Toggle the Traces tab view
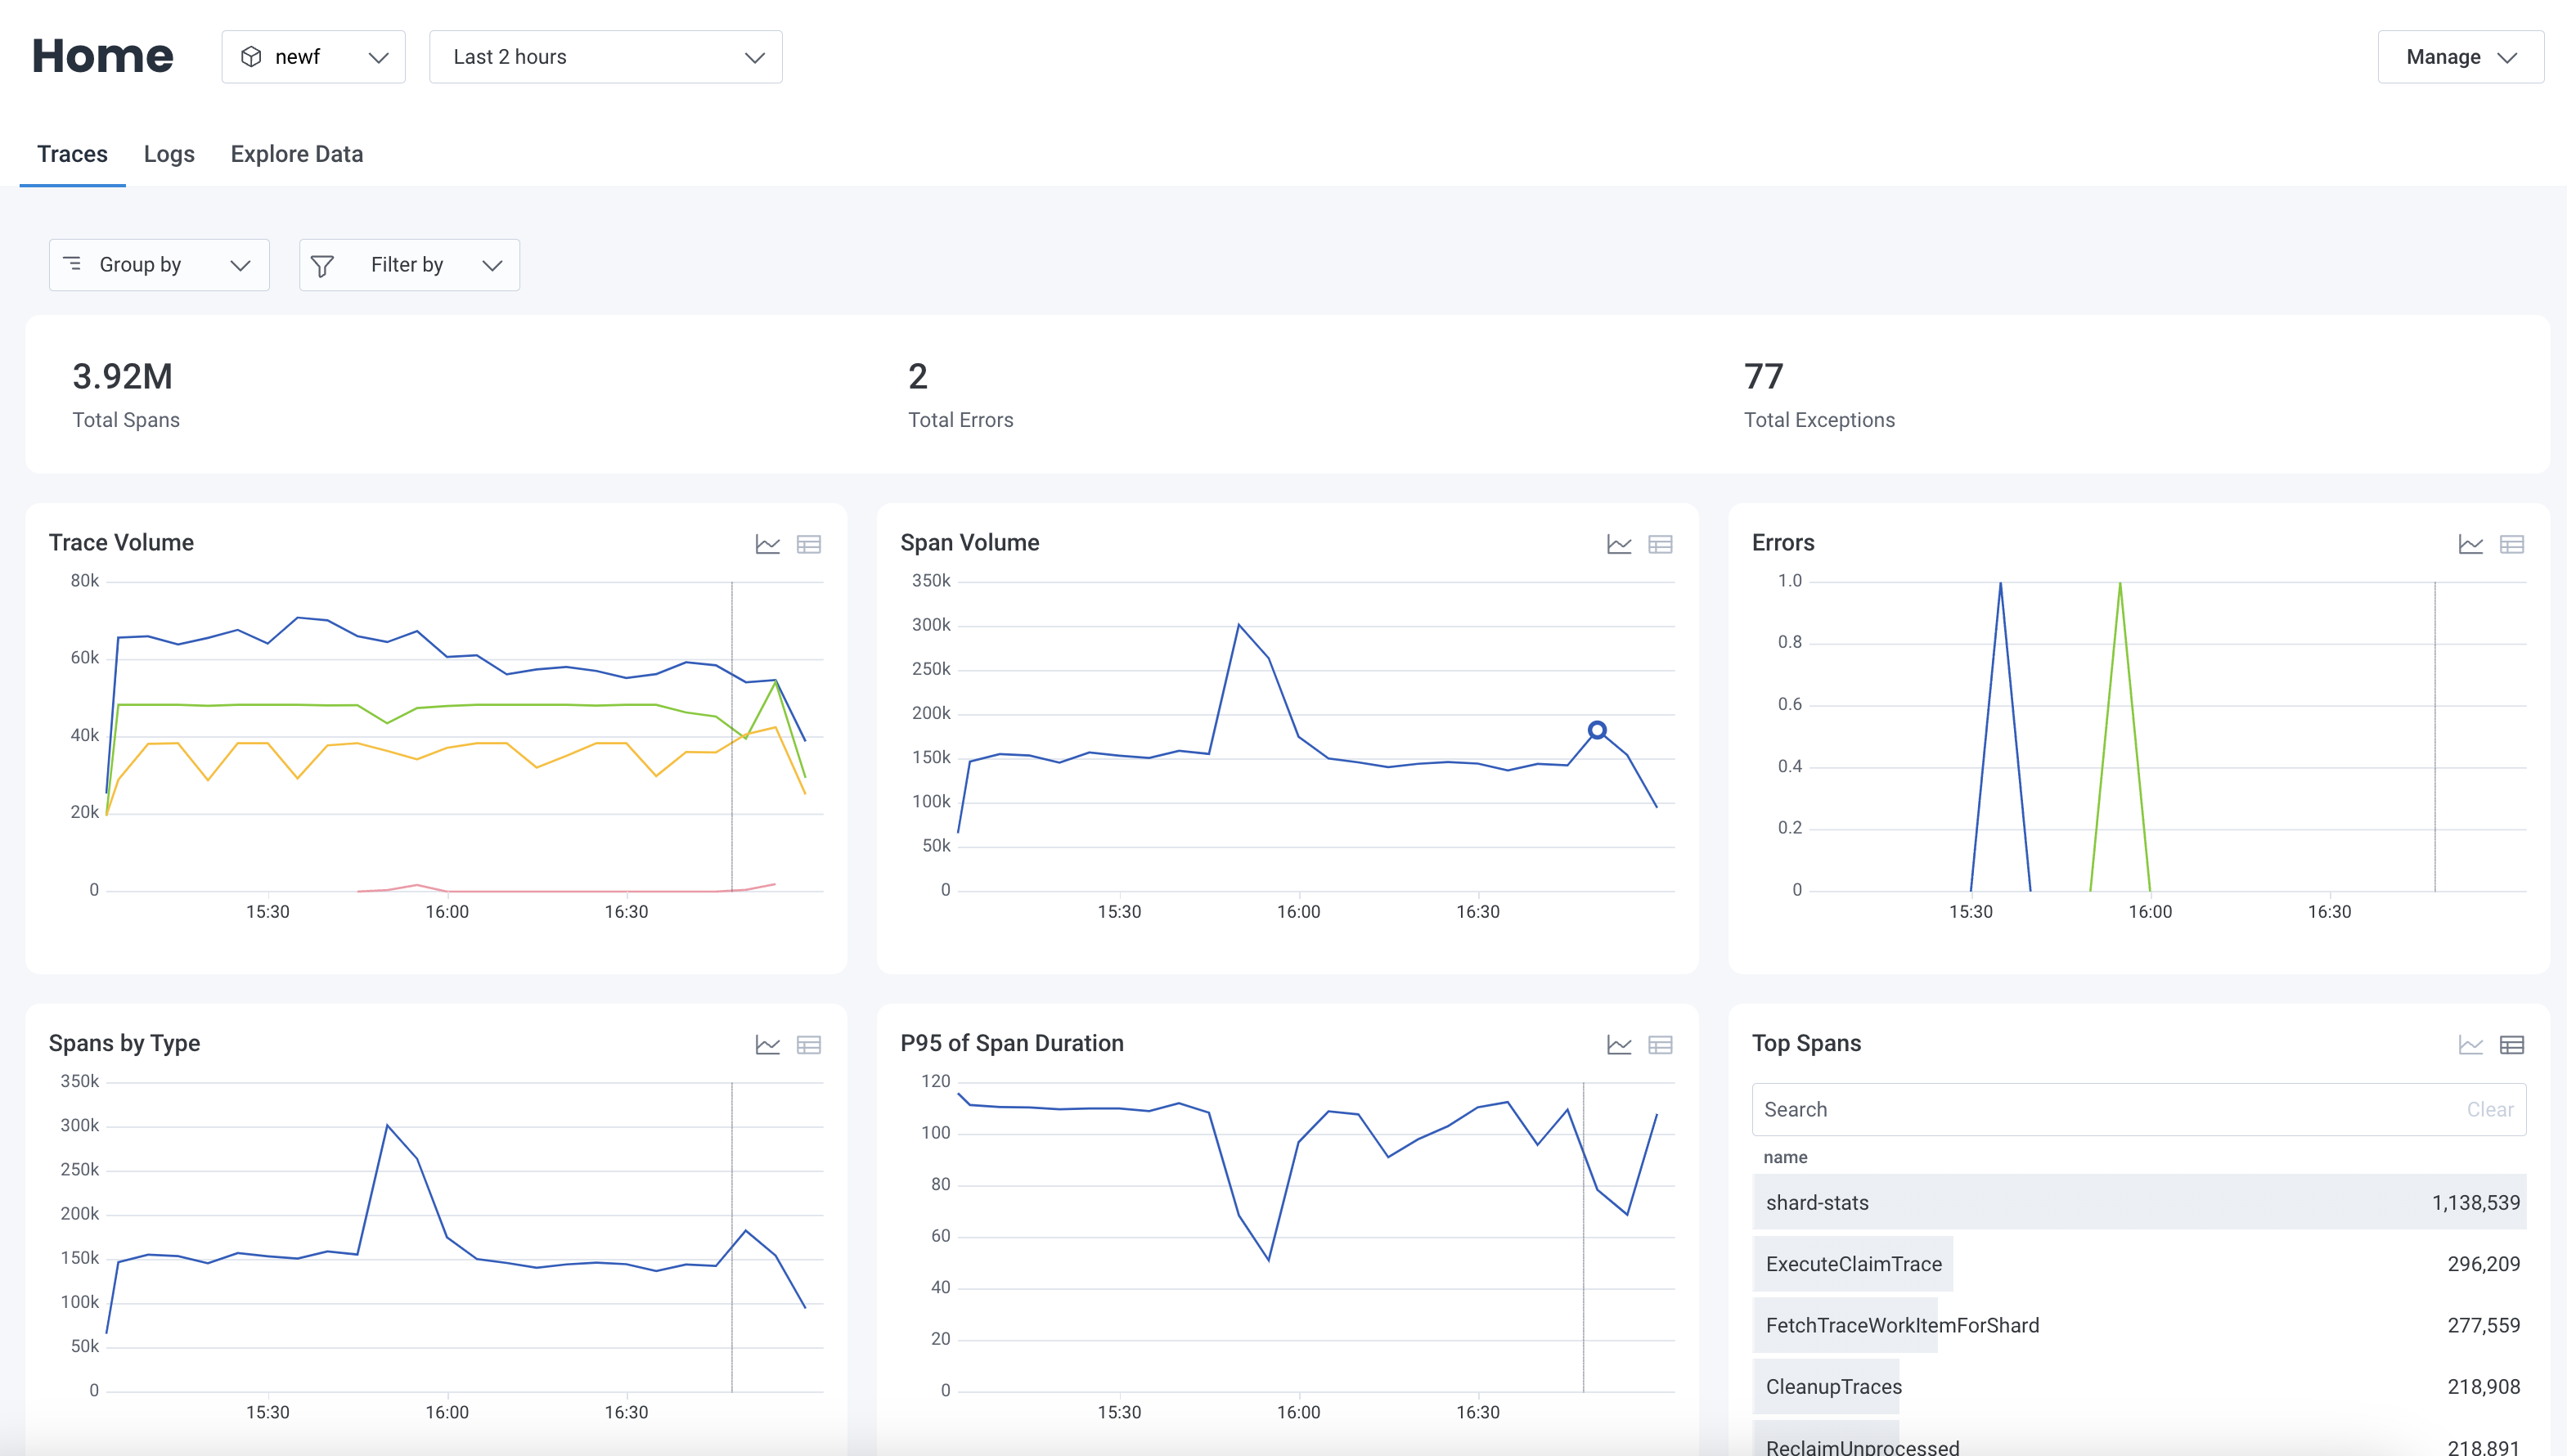Viewport: 2567px width, 1456px height. [x=72, y=153]
